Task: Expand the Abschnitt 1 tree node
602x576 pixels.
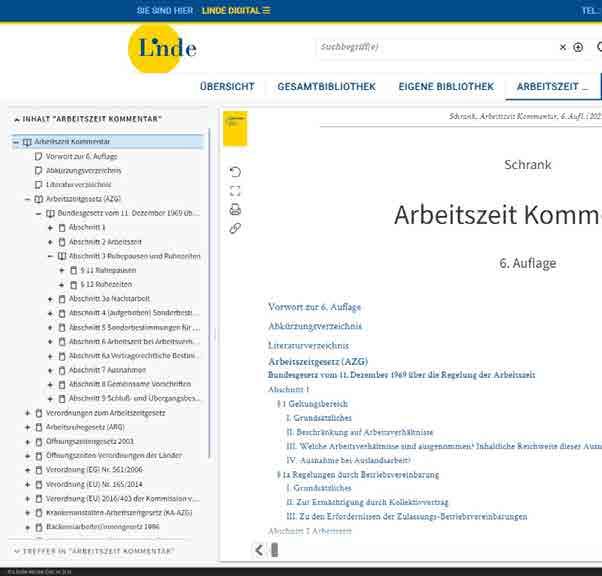Action: point(50,228)
